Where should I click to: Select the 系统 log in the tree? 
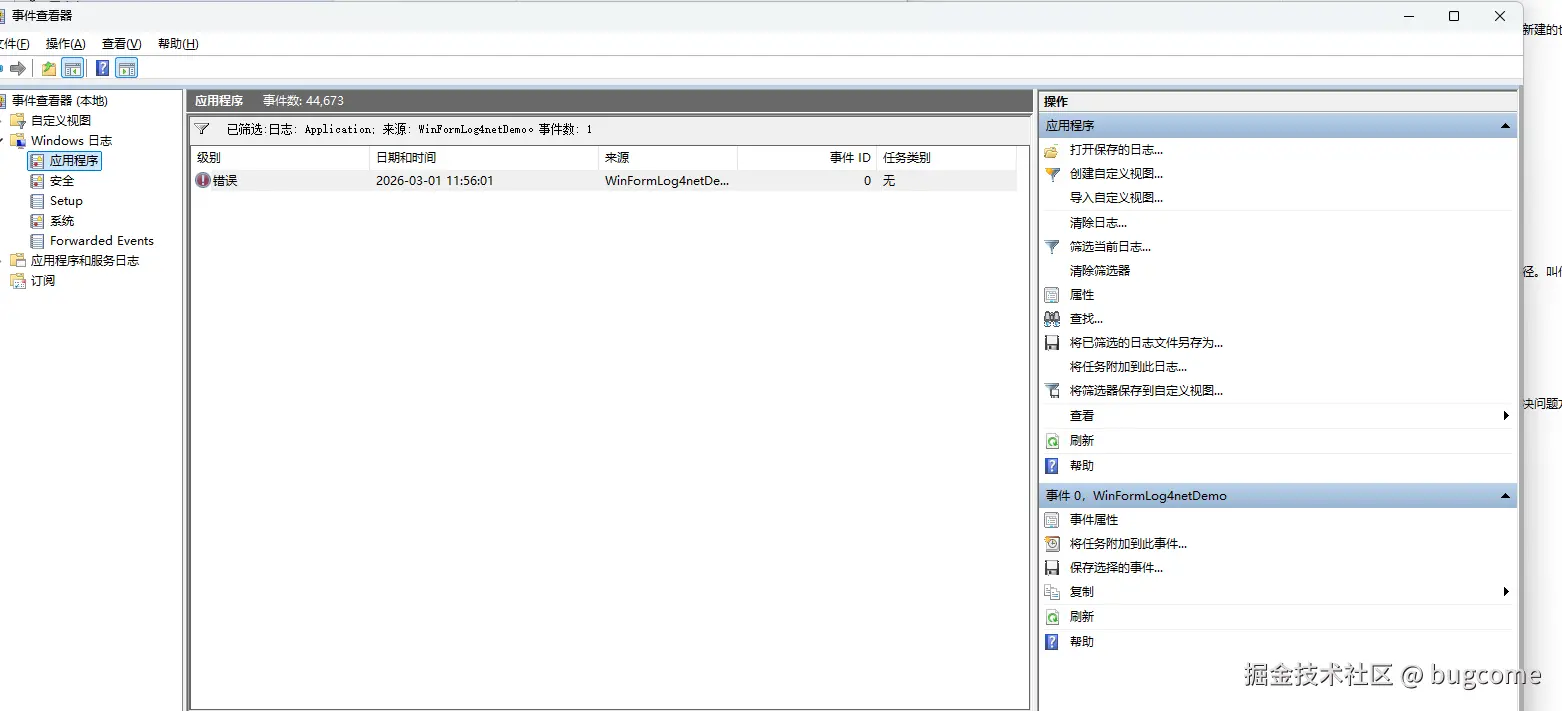point(62,221)
